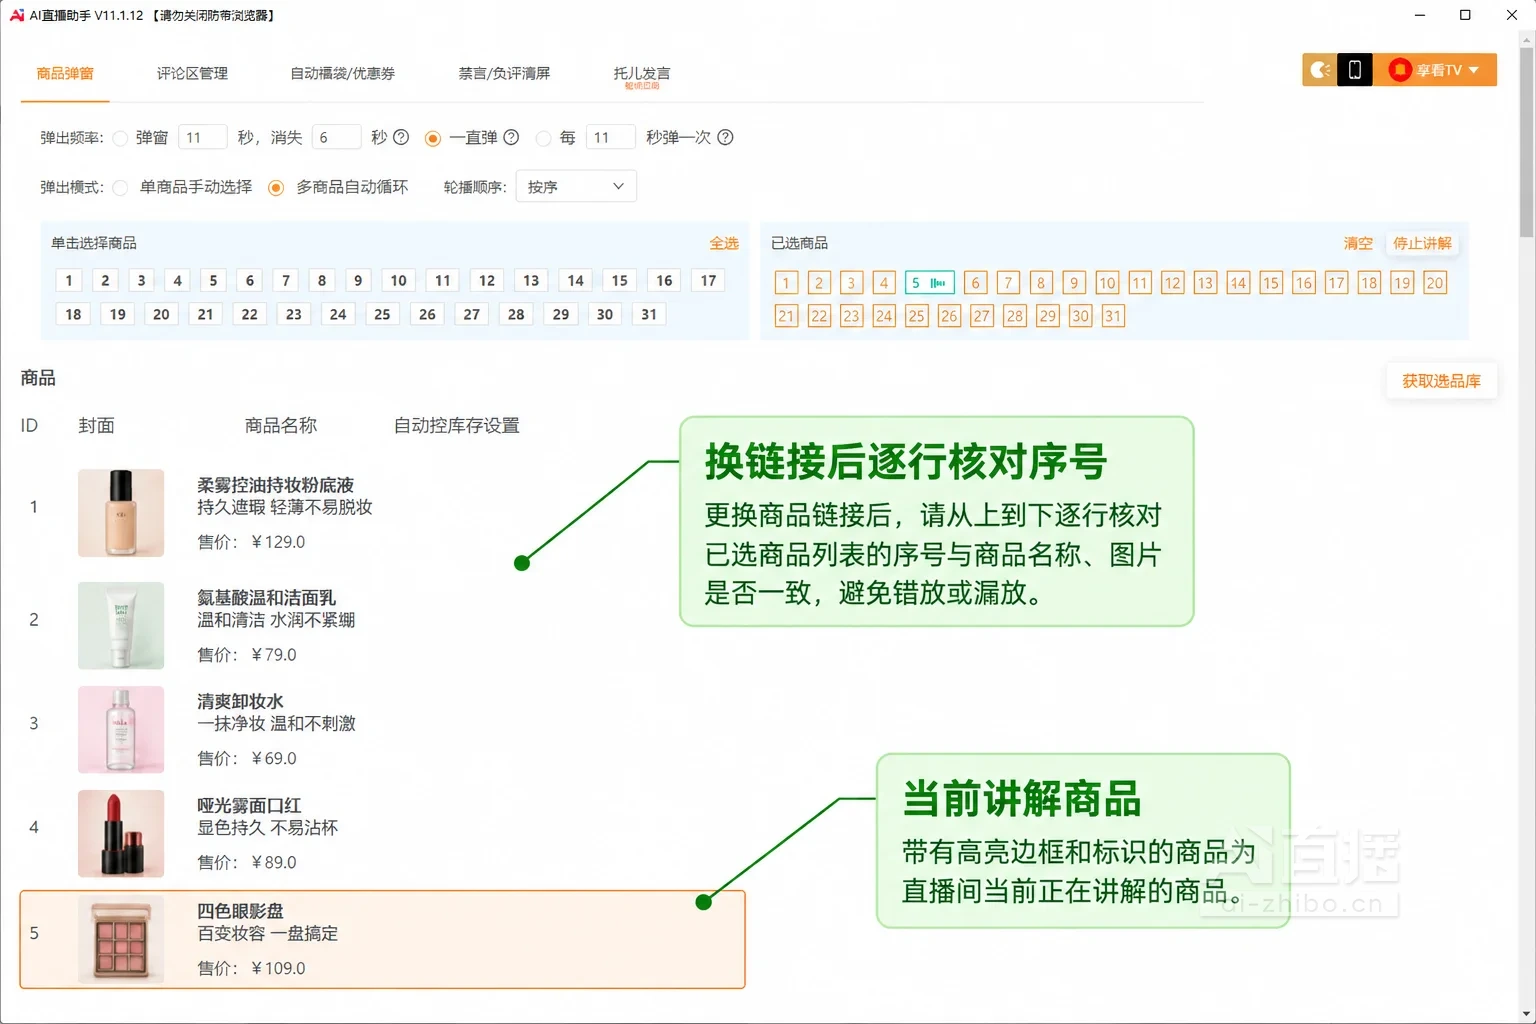Click the 消失 seconds input showing 6
Image resolution: width=1536 pixels, height=1024 pixels.
pyautogui.click(x=336, y=137)
